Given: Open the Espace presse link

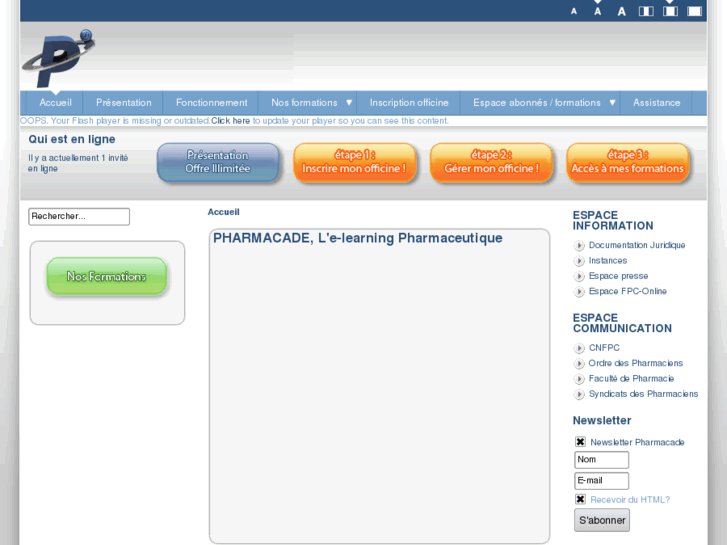Looking at the screenshot, I should tap(618, 276).
